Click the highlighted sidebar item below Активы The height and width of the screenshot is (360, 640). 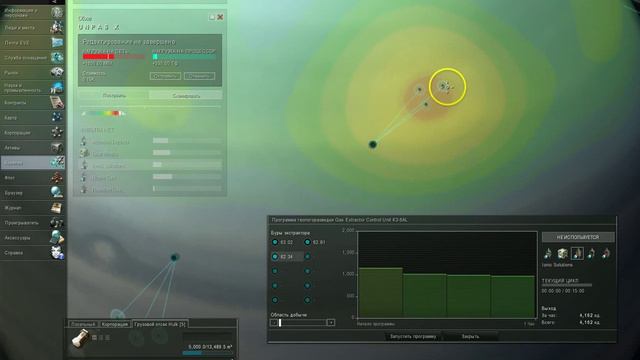(33, 162)
